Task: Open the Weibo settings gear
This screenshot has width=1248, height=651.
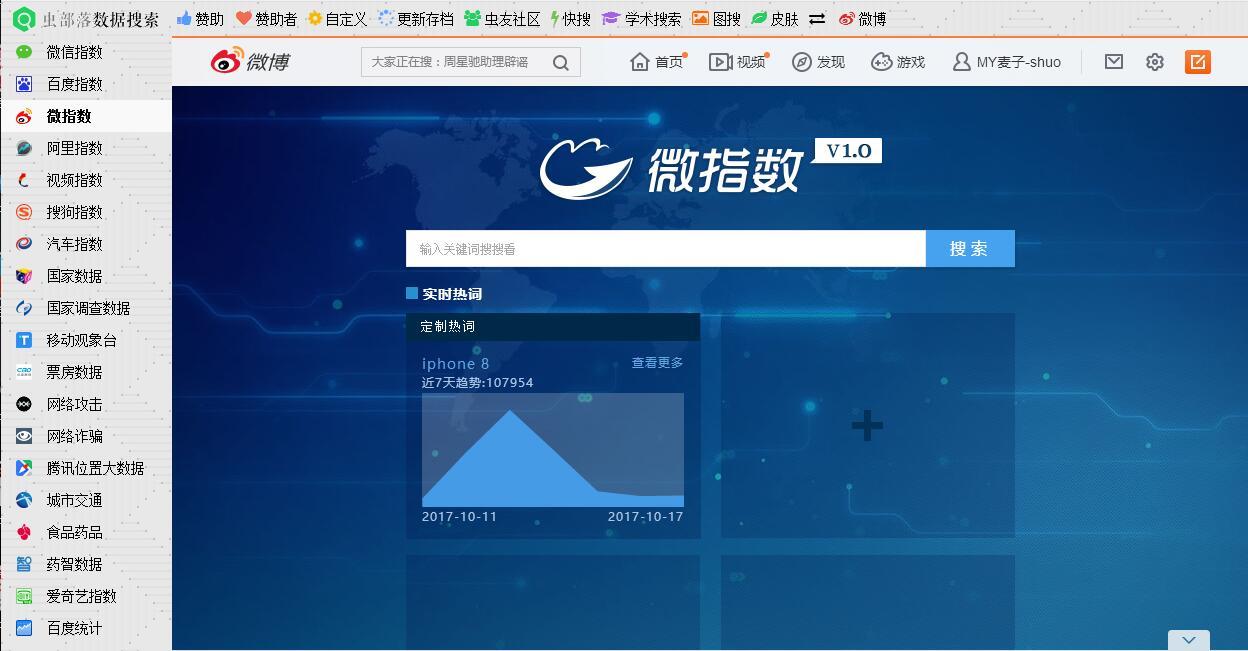Action: pyautogui.click(x=1155, y=61)
